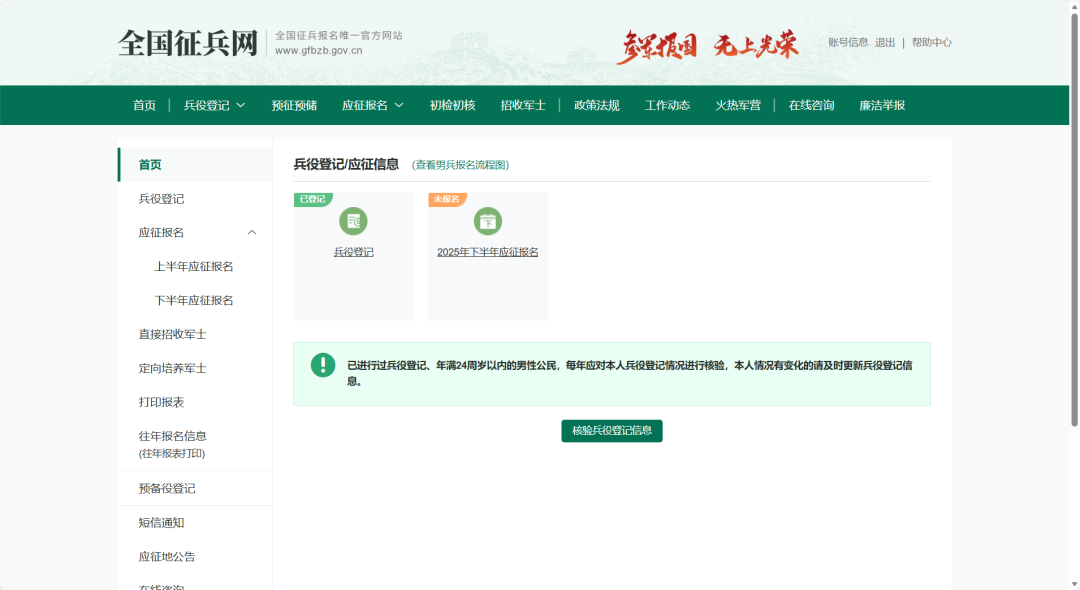1080x590 pixels.
Task: Click the 核验兵役登记信息 button
Action: tap(612, 431)
